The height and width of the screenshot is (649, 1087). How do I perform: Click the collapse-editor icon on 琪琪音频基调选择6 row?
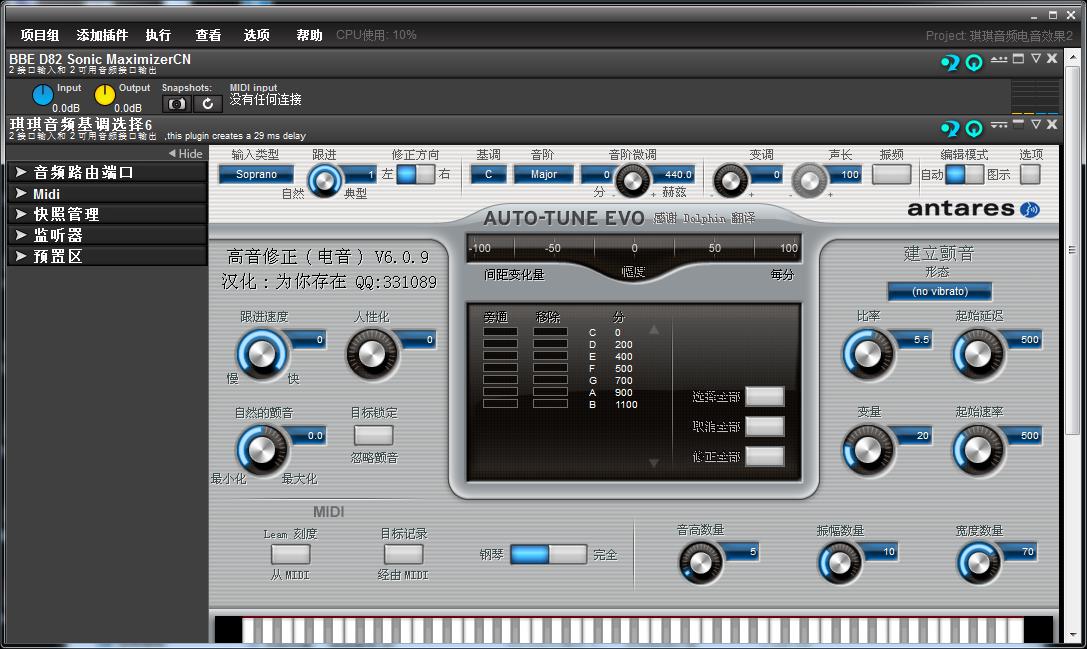pyautogui.click(x=999, y=125)
